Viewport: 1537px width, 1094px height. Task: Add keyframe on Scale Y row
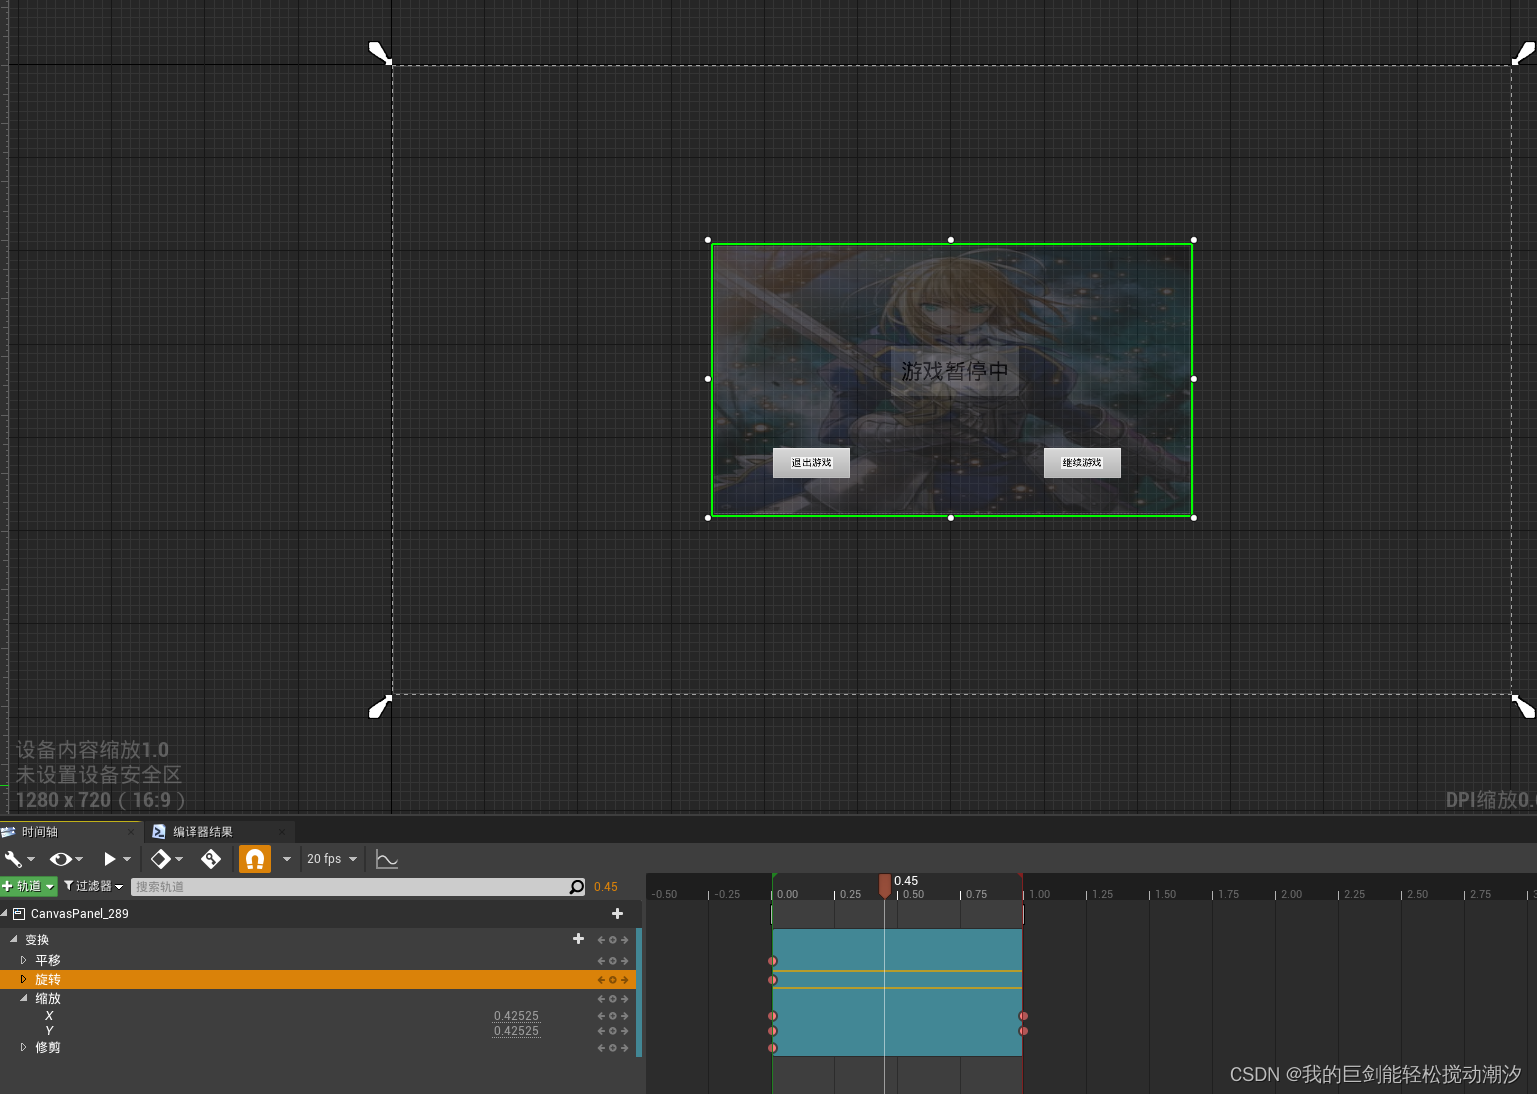613,1031
